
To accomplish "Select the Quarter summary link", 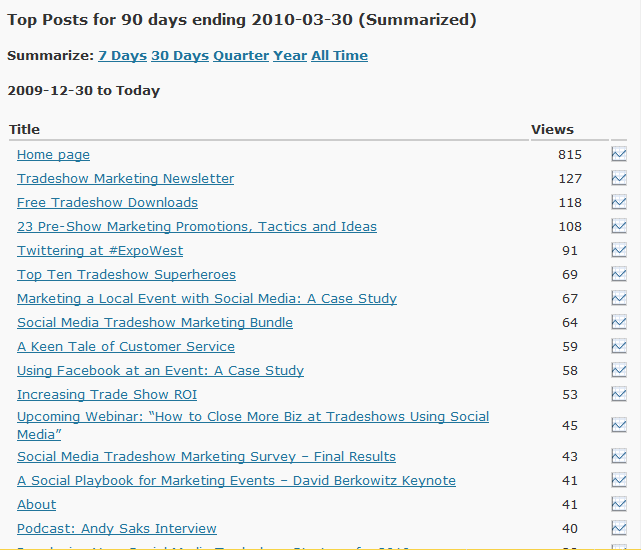I will click(x=241, y=55).
